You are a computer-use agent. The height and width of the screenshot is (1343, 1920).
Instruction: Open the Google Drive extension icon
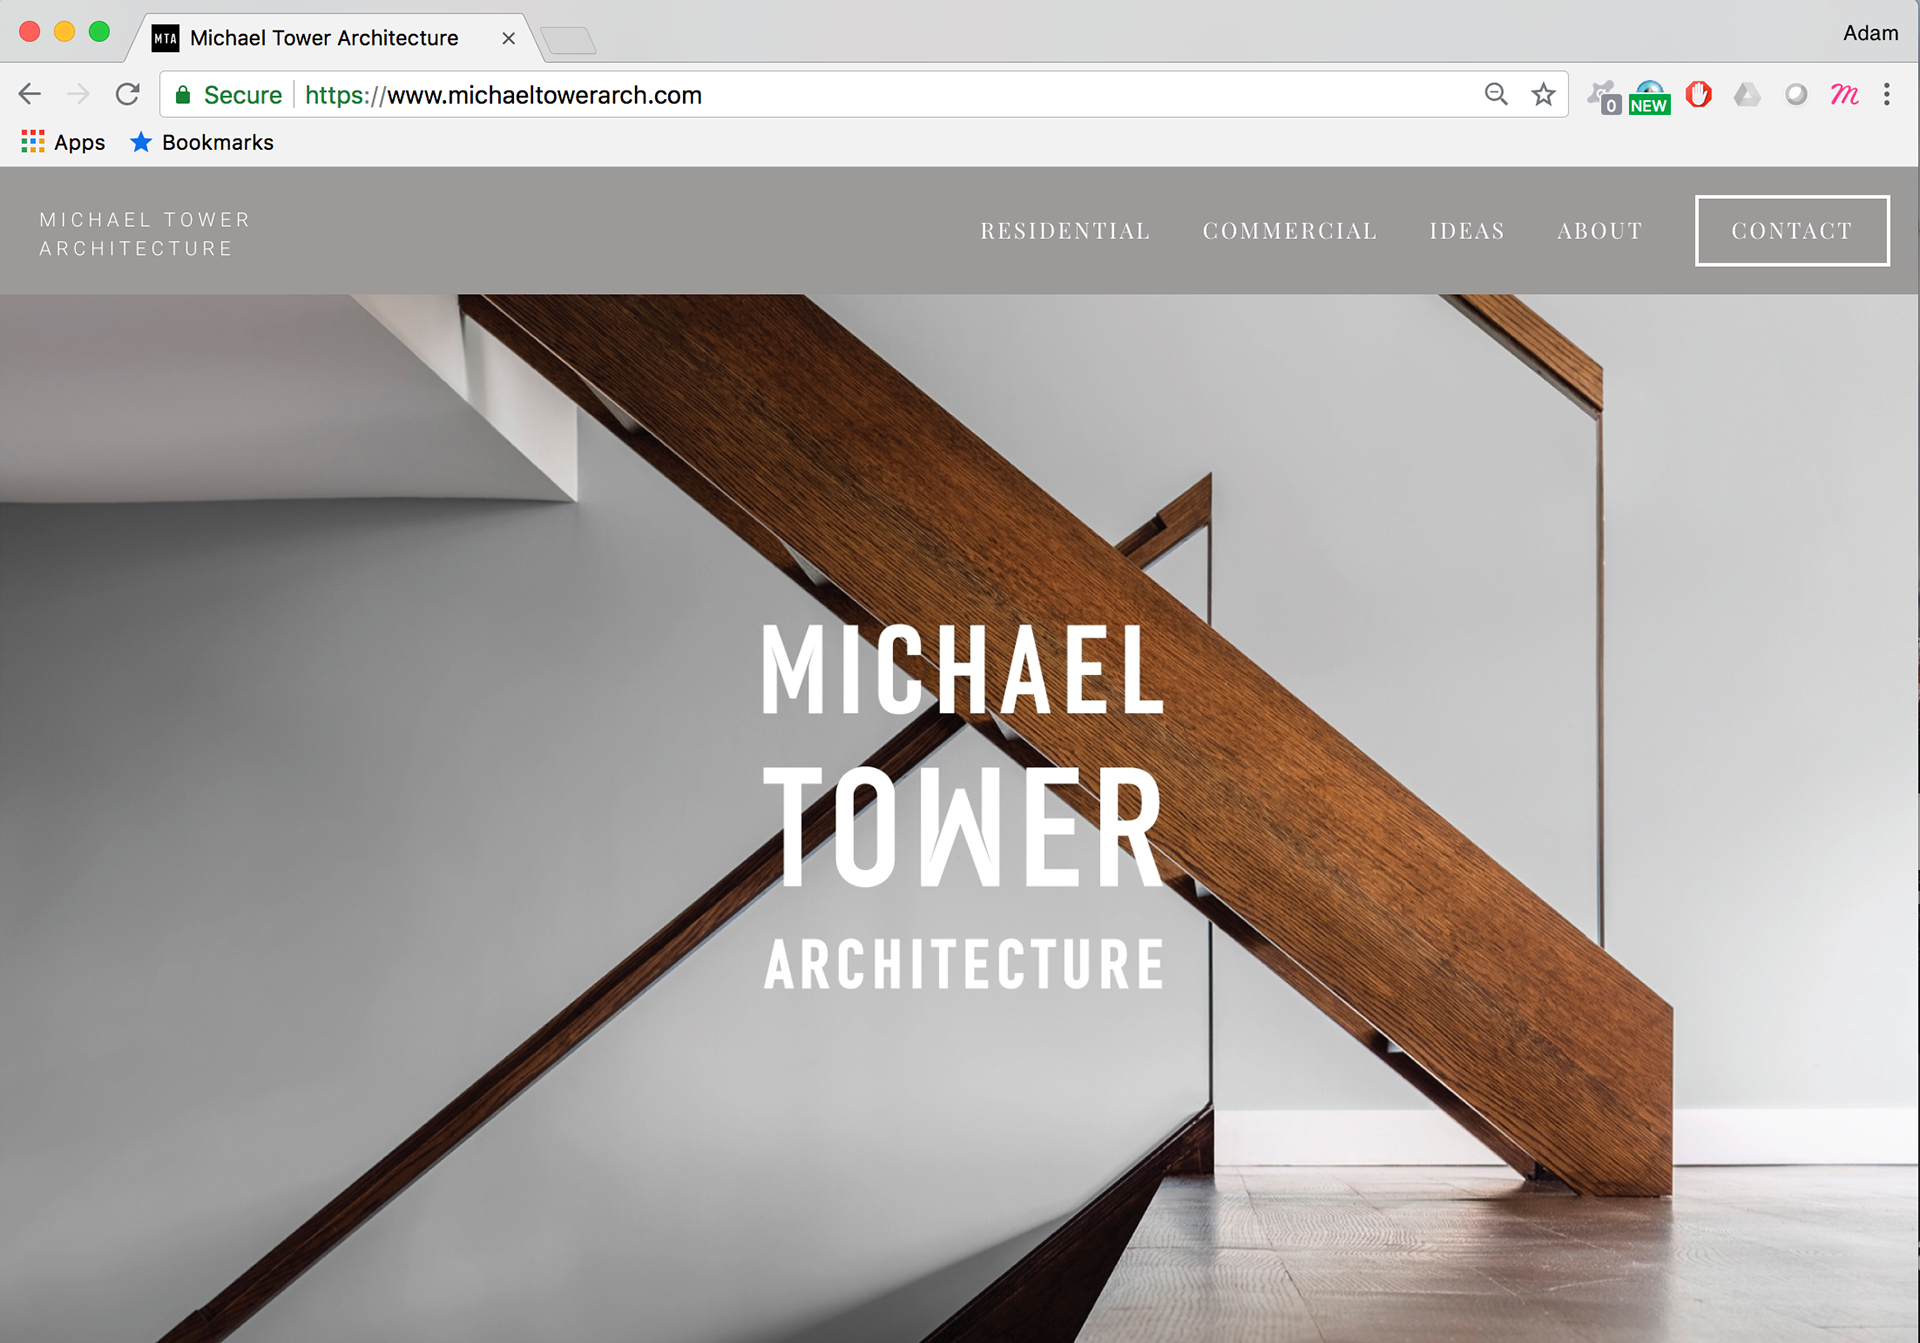point(1747,95)
